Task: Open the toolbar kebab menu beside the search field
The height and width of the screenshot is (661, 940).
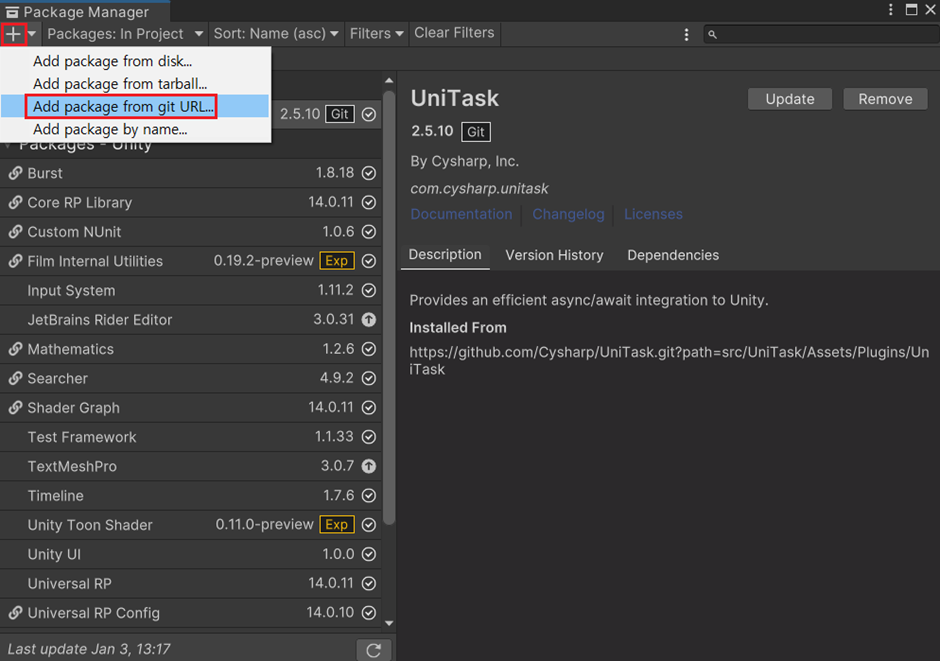Action: pos(686,35)
